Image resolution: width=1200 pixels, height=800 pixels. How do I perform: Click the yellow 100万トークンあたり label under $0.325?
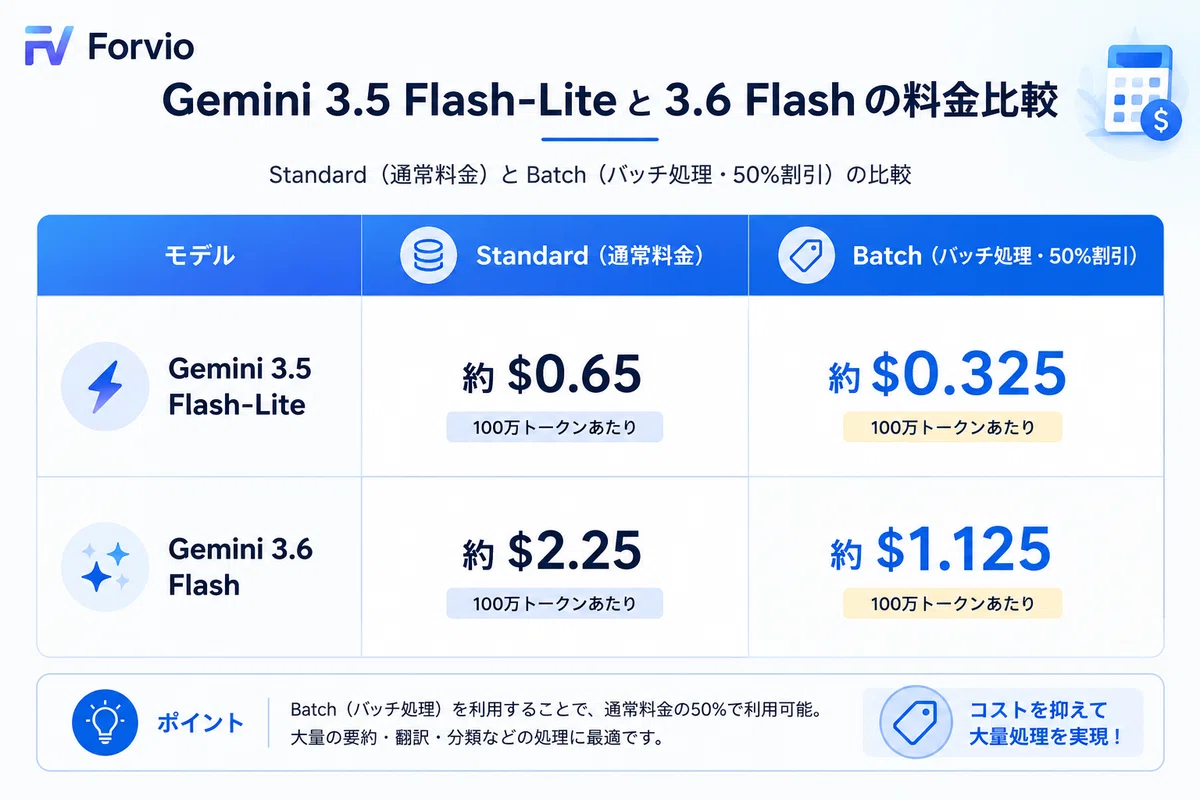953,428
